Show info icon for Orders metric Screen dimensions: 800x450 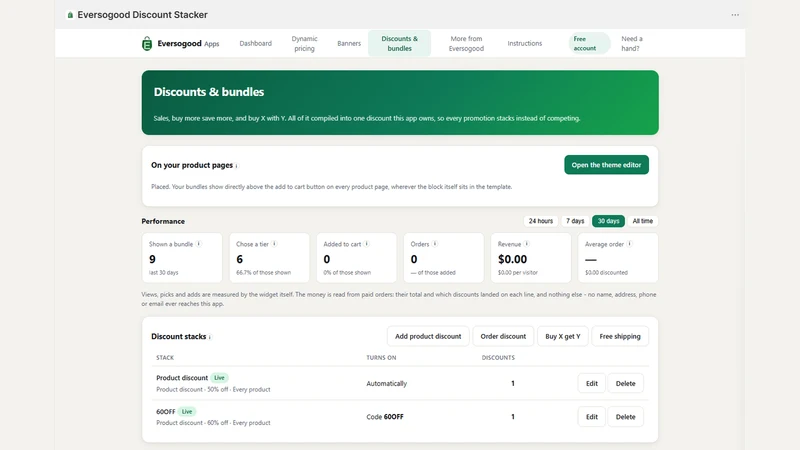(x=435, y=244)
